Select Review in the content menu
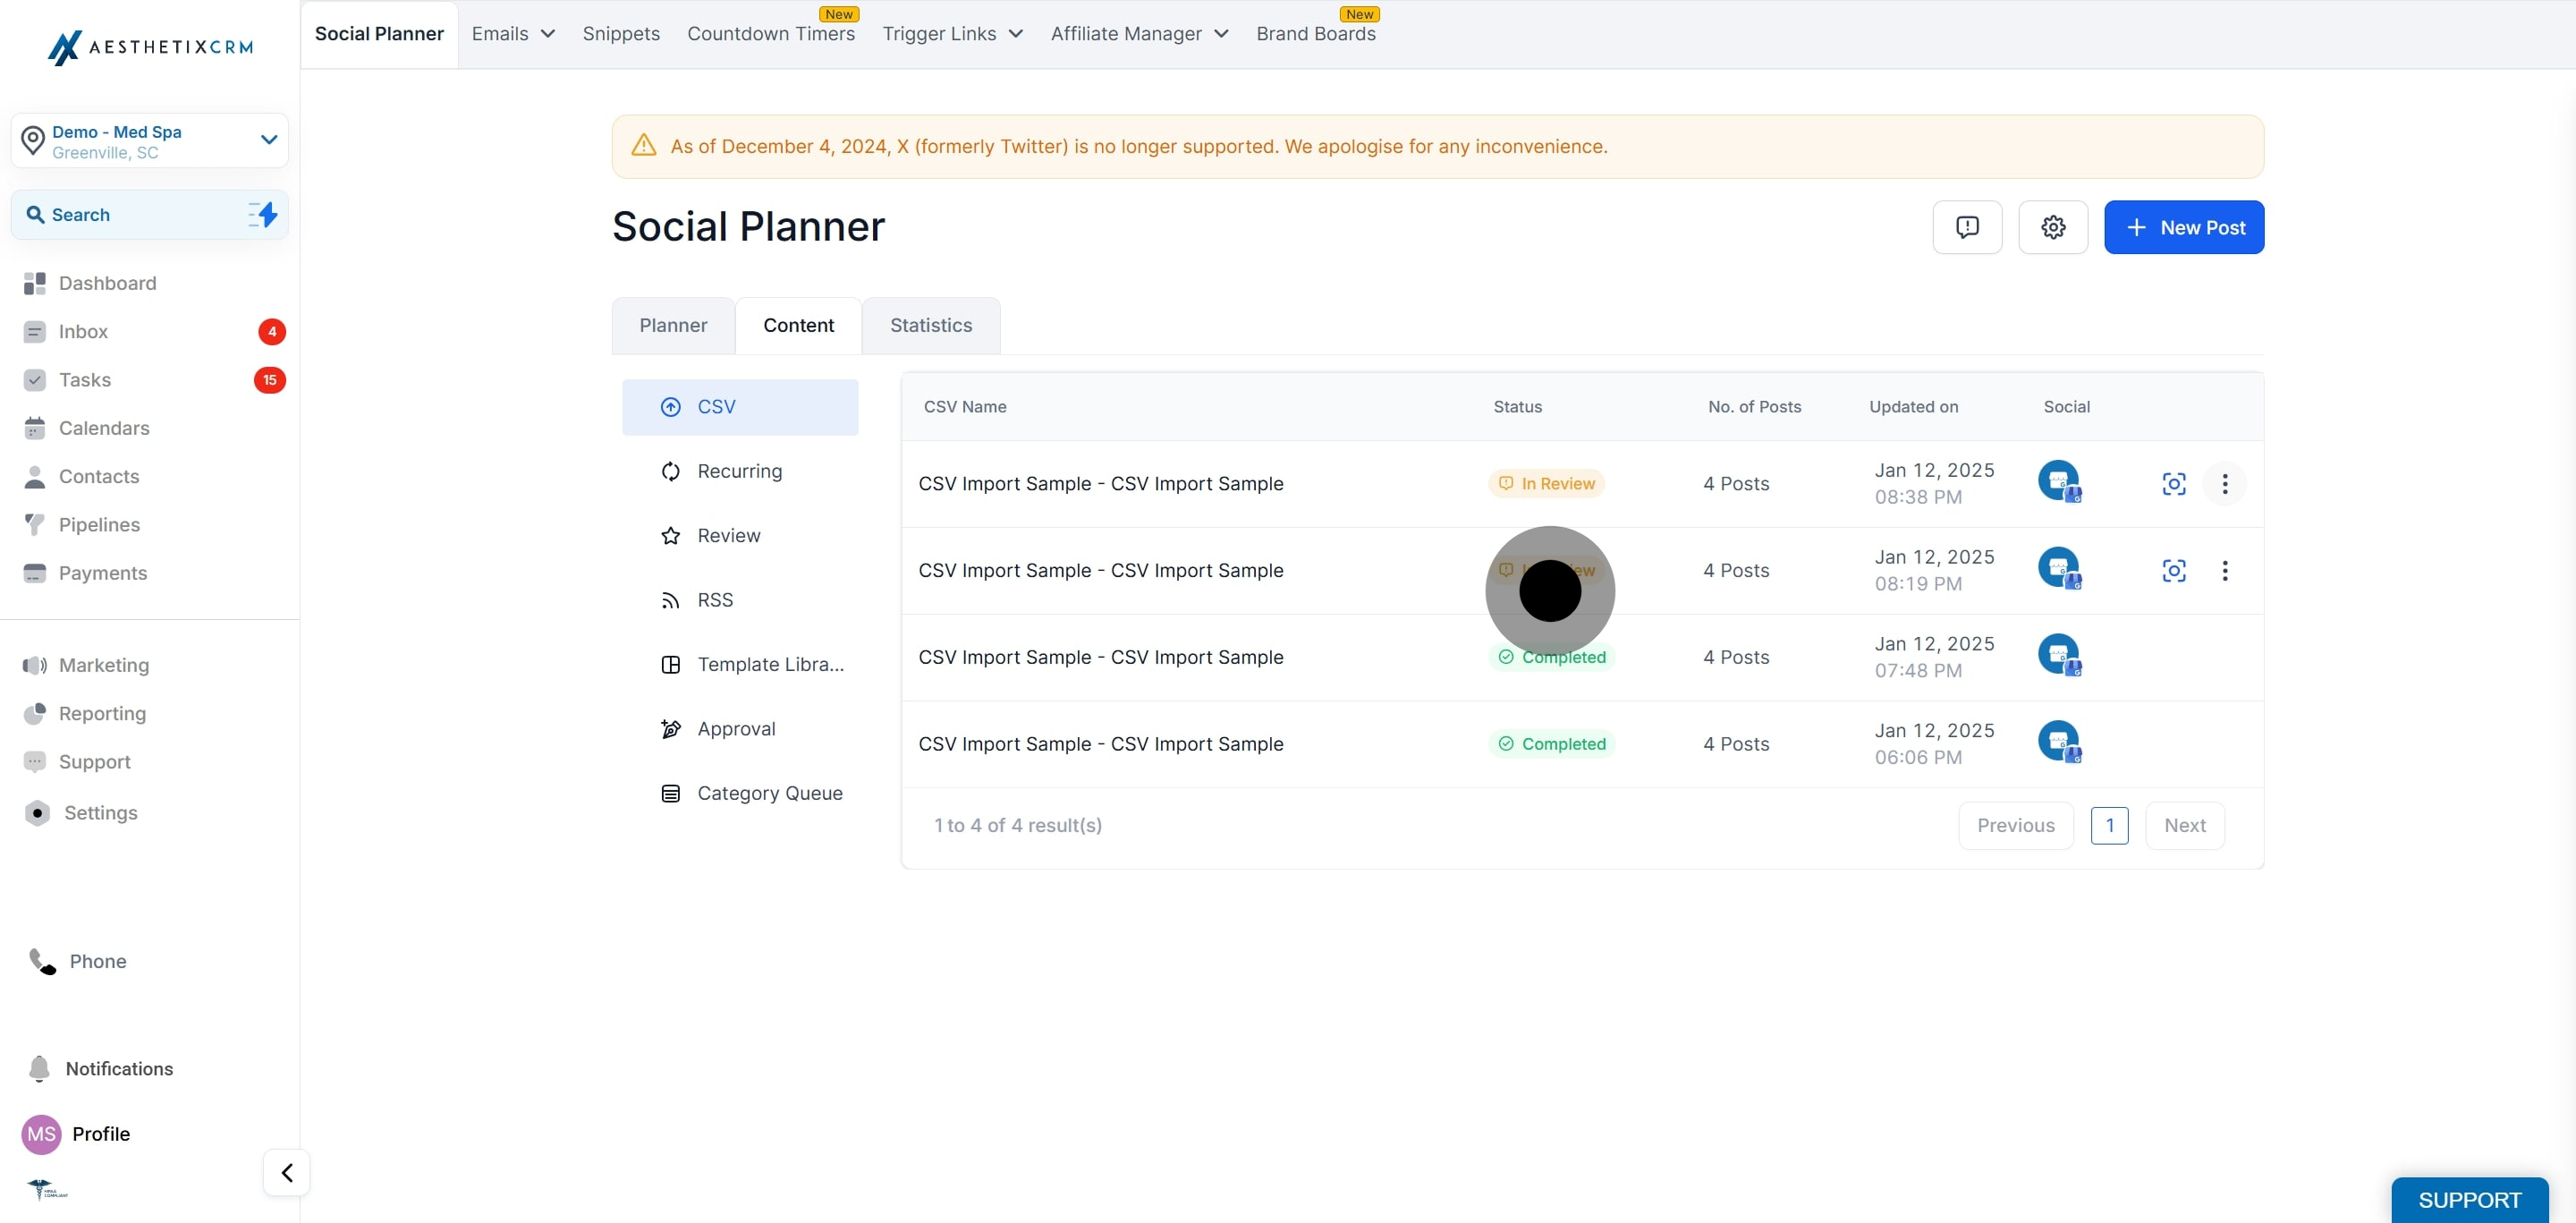Image resolution: width=2576 pixels, height=1223 pixels. [740, 535]
